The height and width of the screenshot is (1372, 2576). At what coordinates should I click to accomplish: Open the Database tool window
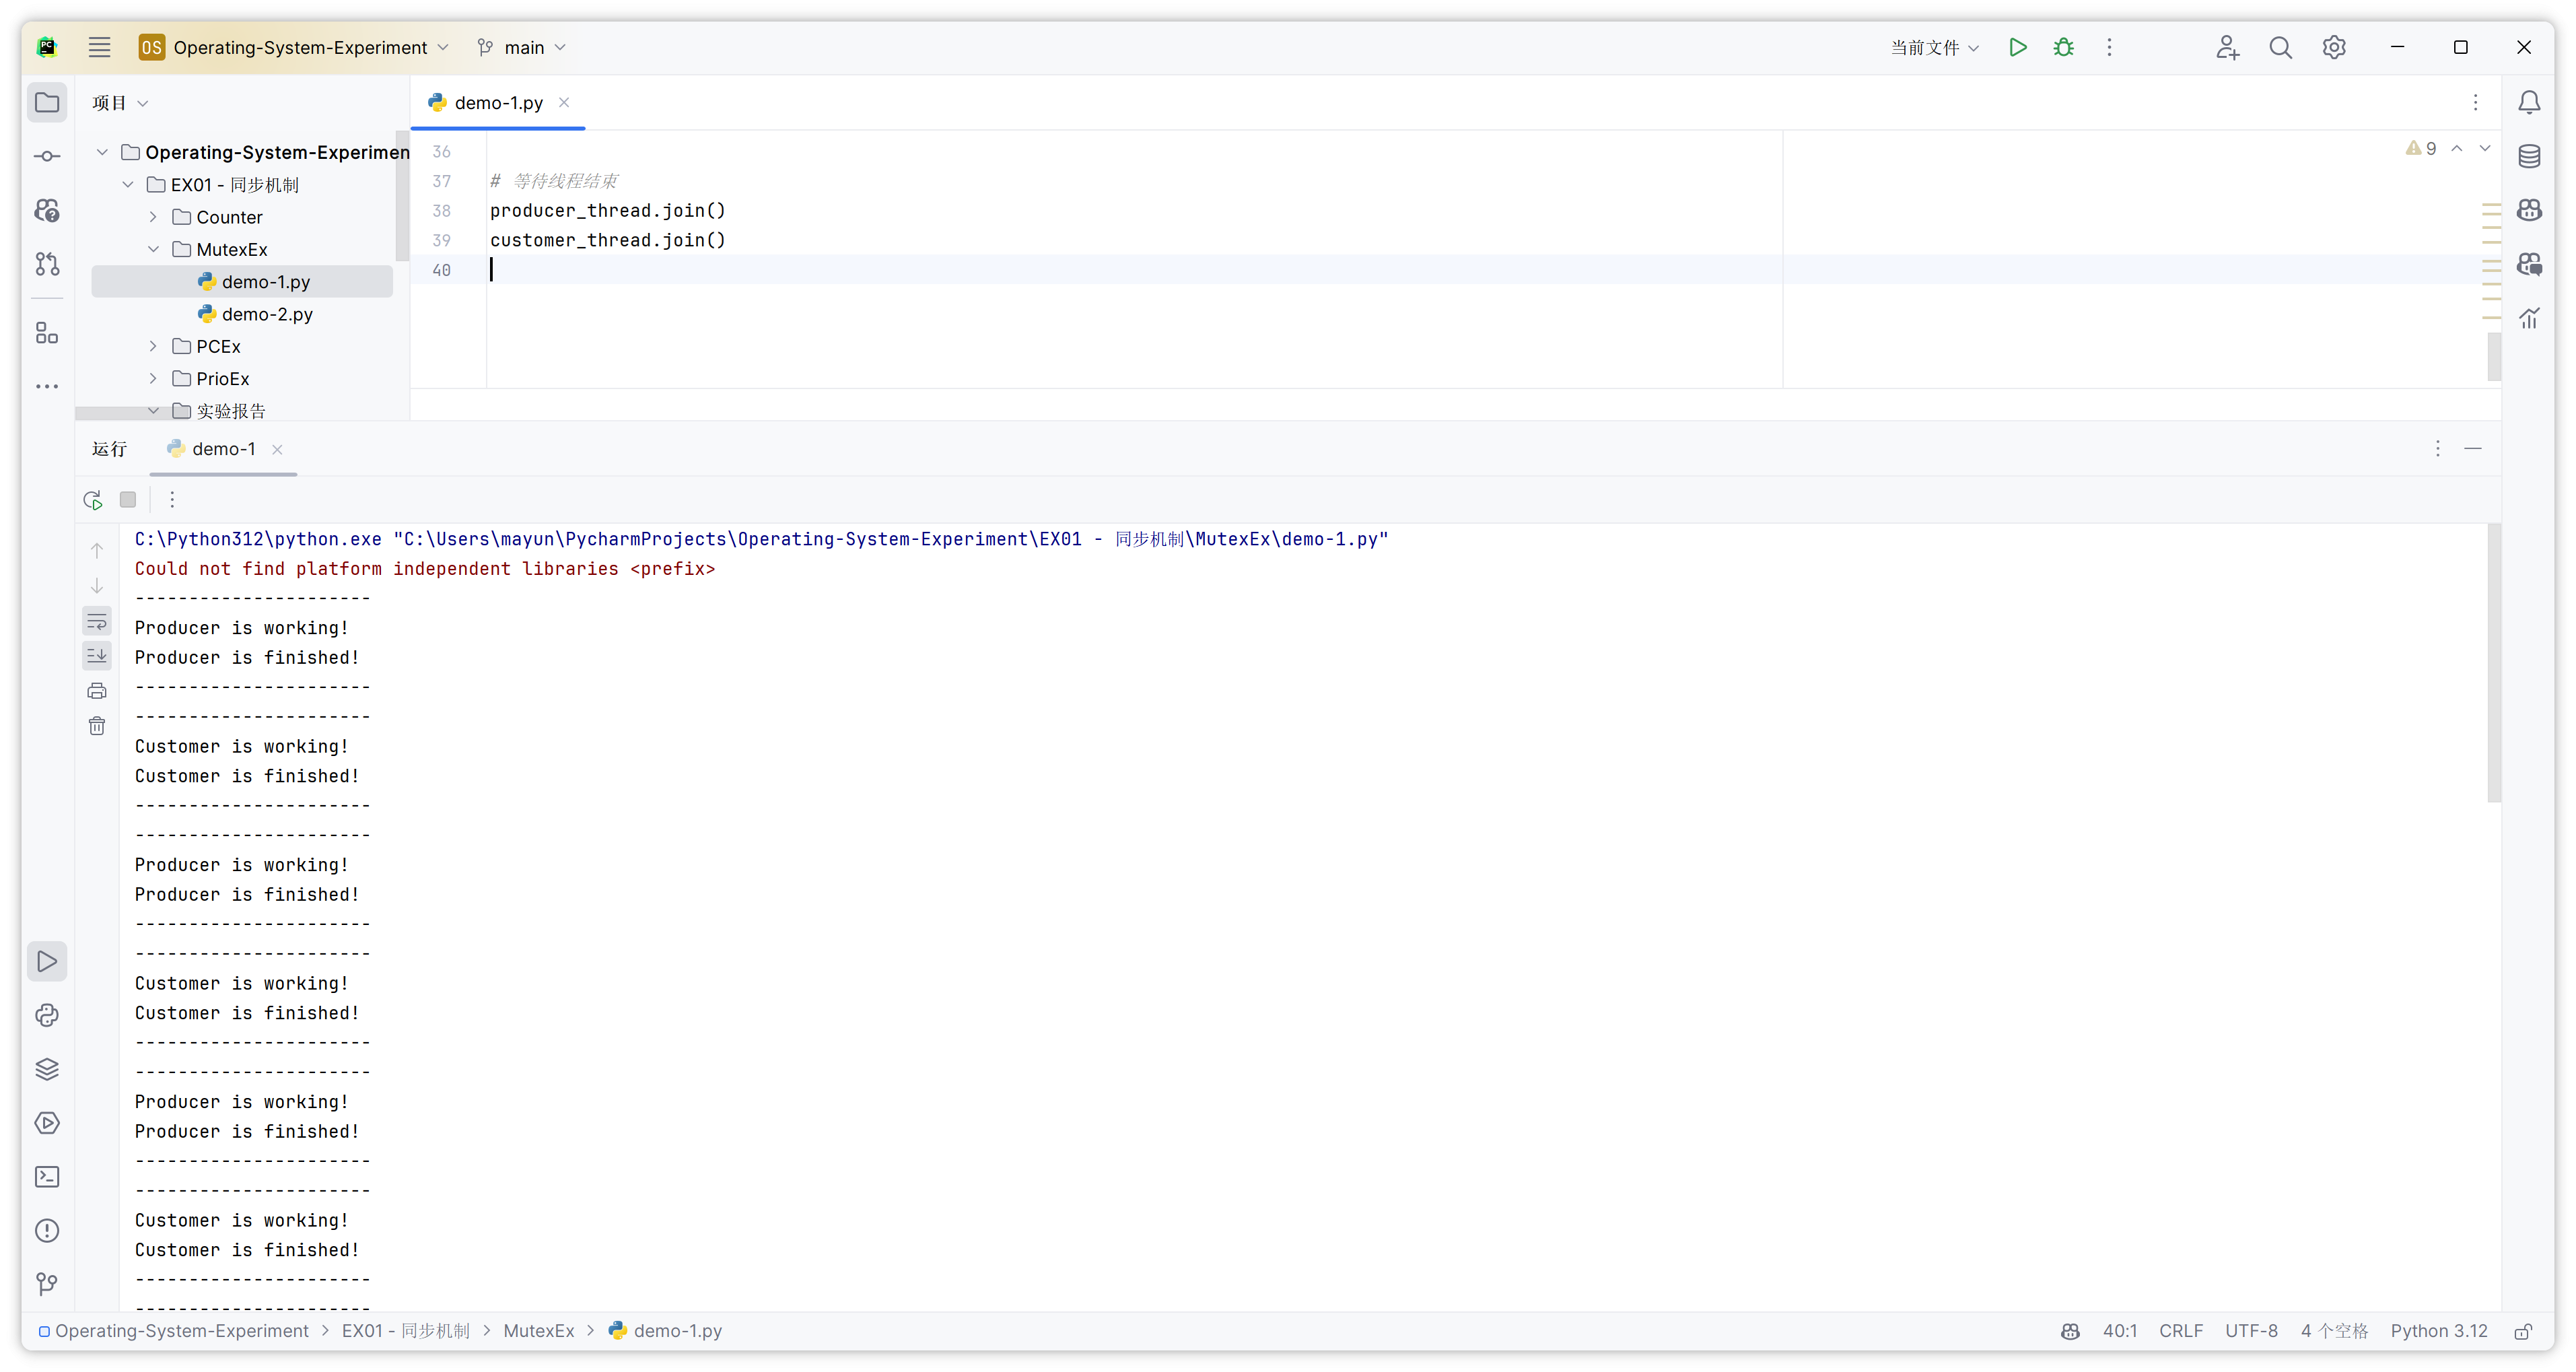click(2529, 156)
